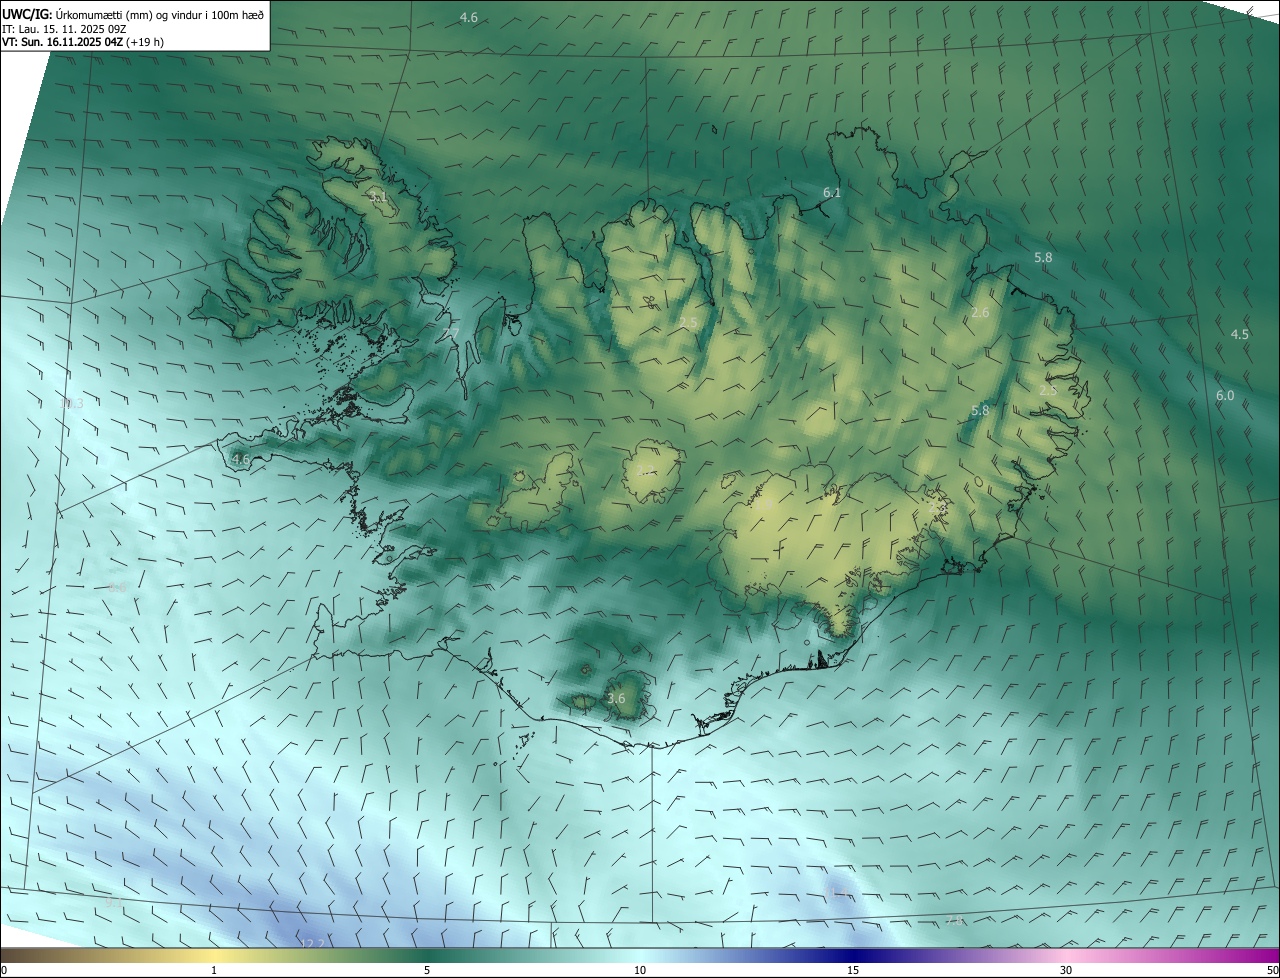Click the 3.6 value label on the glacier
The image size is (1280, 978).
pos(616,699)
